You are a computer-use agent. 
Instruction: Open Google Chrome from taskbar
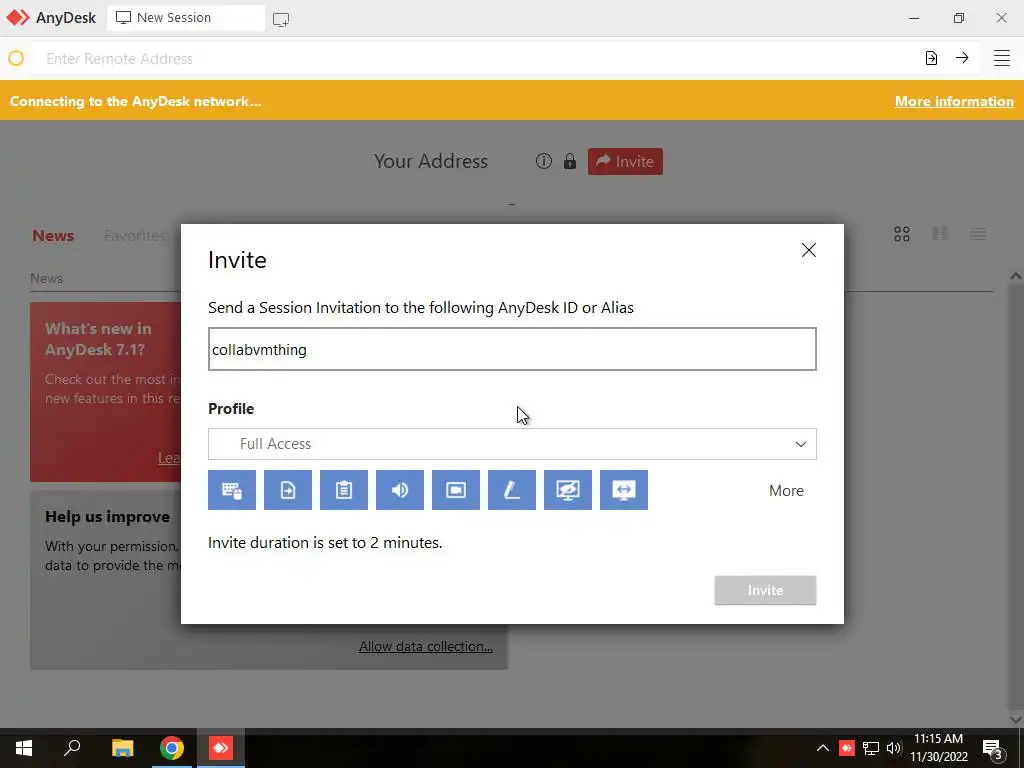pyautogui.click(x=172, y=748)
